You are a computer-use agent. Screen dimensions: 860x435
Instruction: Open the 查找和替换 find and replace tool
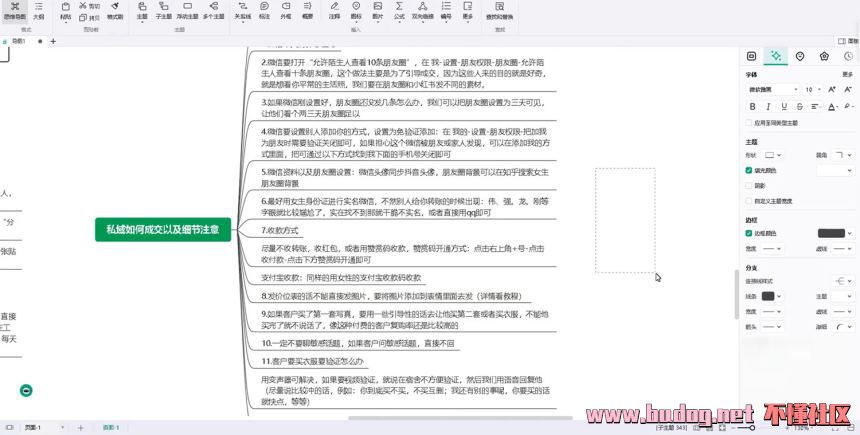coord(502,11)
